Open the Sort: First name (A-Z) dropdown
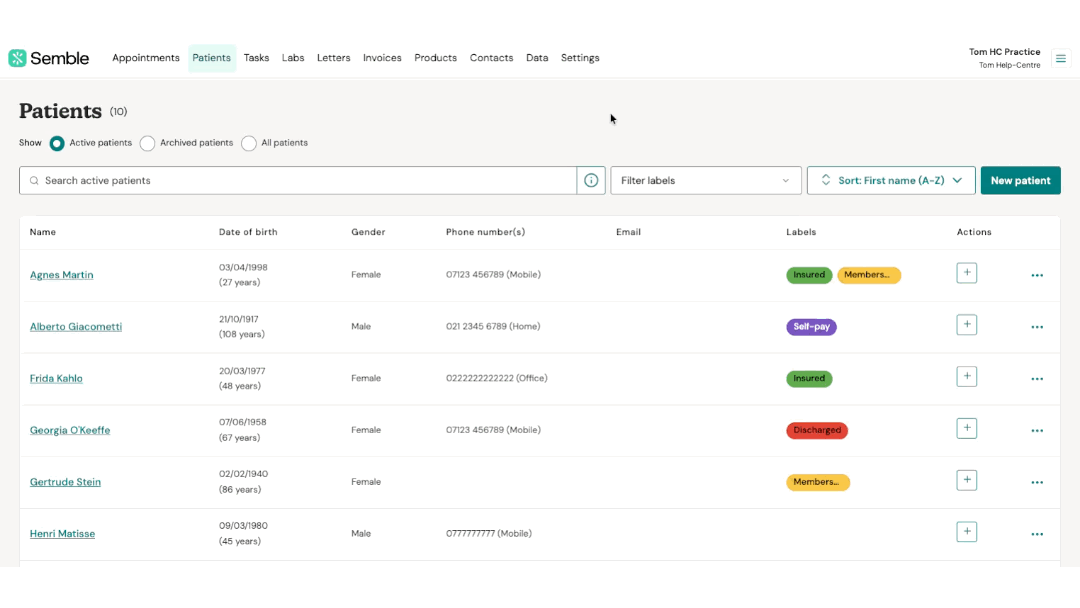The height and width of the screenshot is (608, 1080). coord(890,181)
